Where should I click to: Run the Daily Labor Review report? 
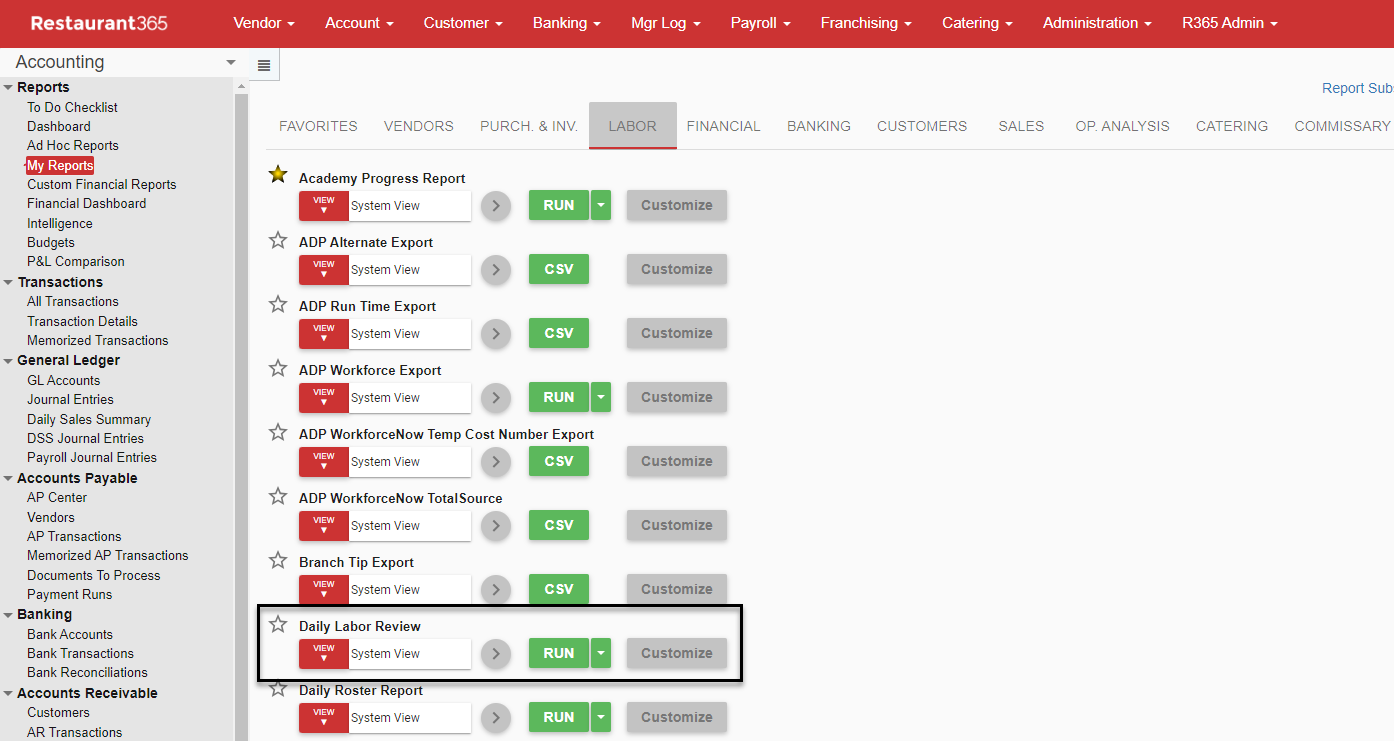559,653
